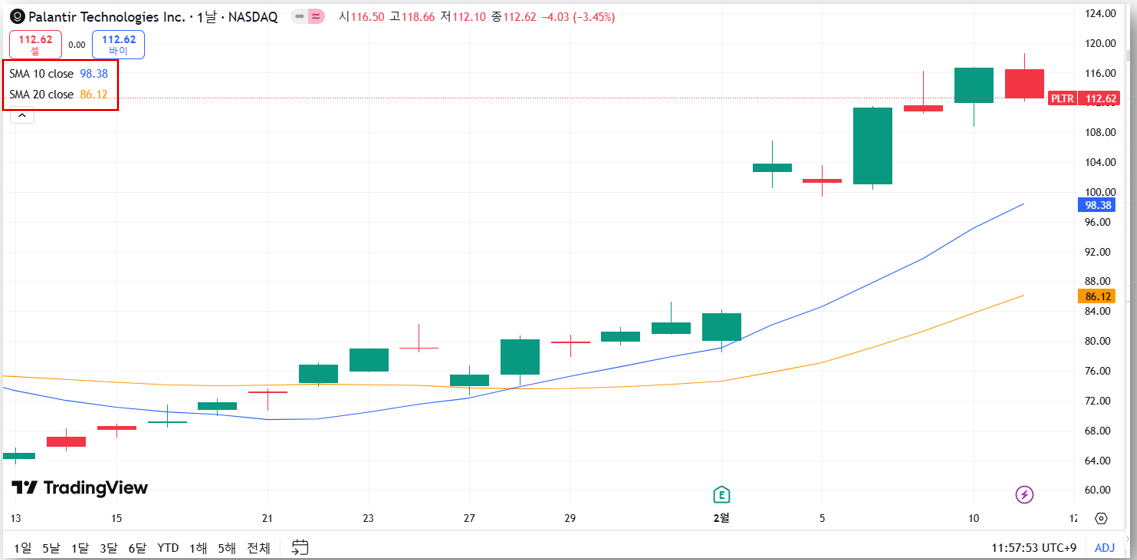Screen dimensions: 1137x560
Task: Click the orange 86.12 axis label
Action: click(x=1096, y=296)
